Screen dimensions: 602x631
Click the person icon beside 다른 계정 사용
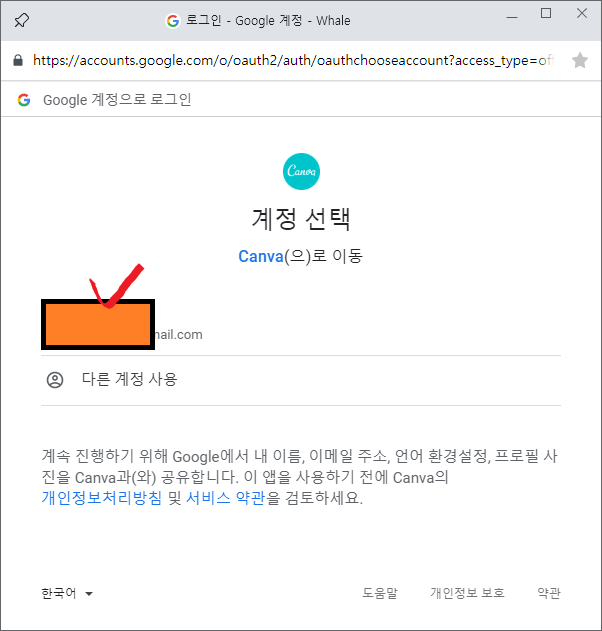point(55,380)
